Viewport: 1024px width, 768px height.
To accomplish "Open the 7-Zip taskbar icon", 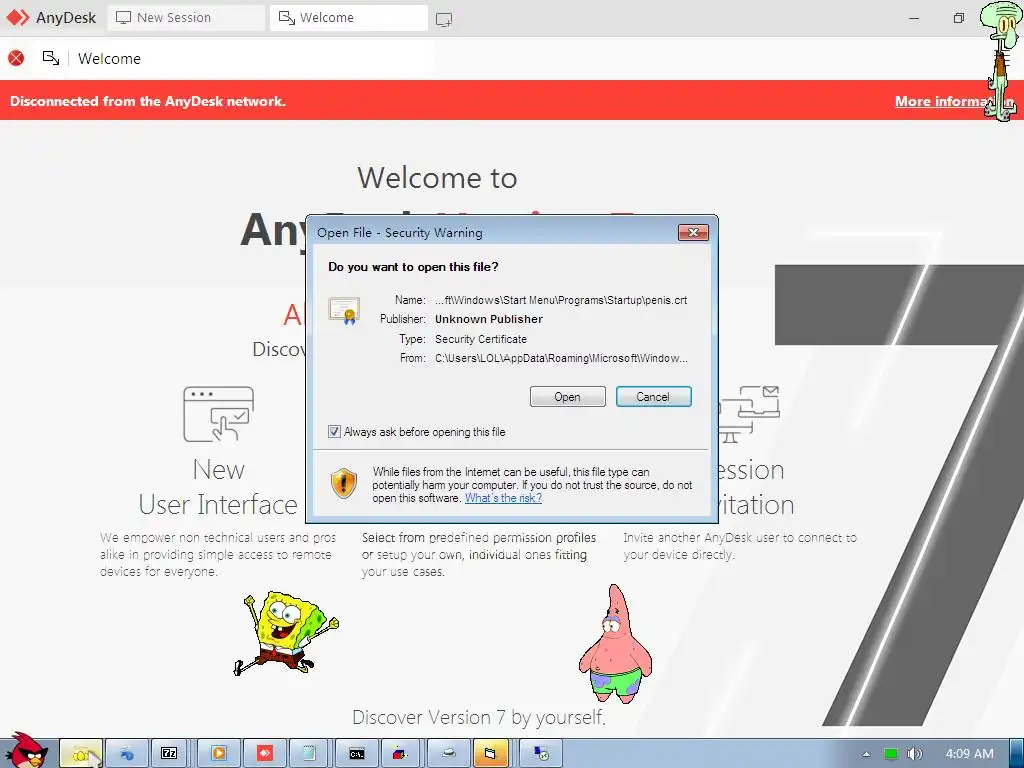I will pos(169,754).
